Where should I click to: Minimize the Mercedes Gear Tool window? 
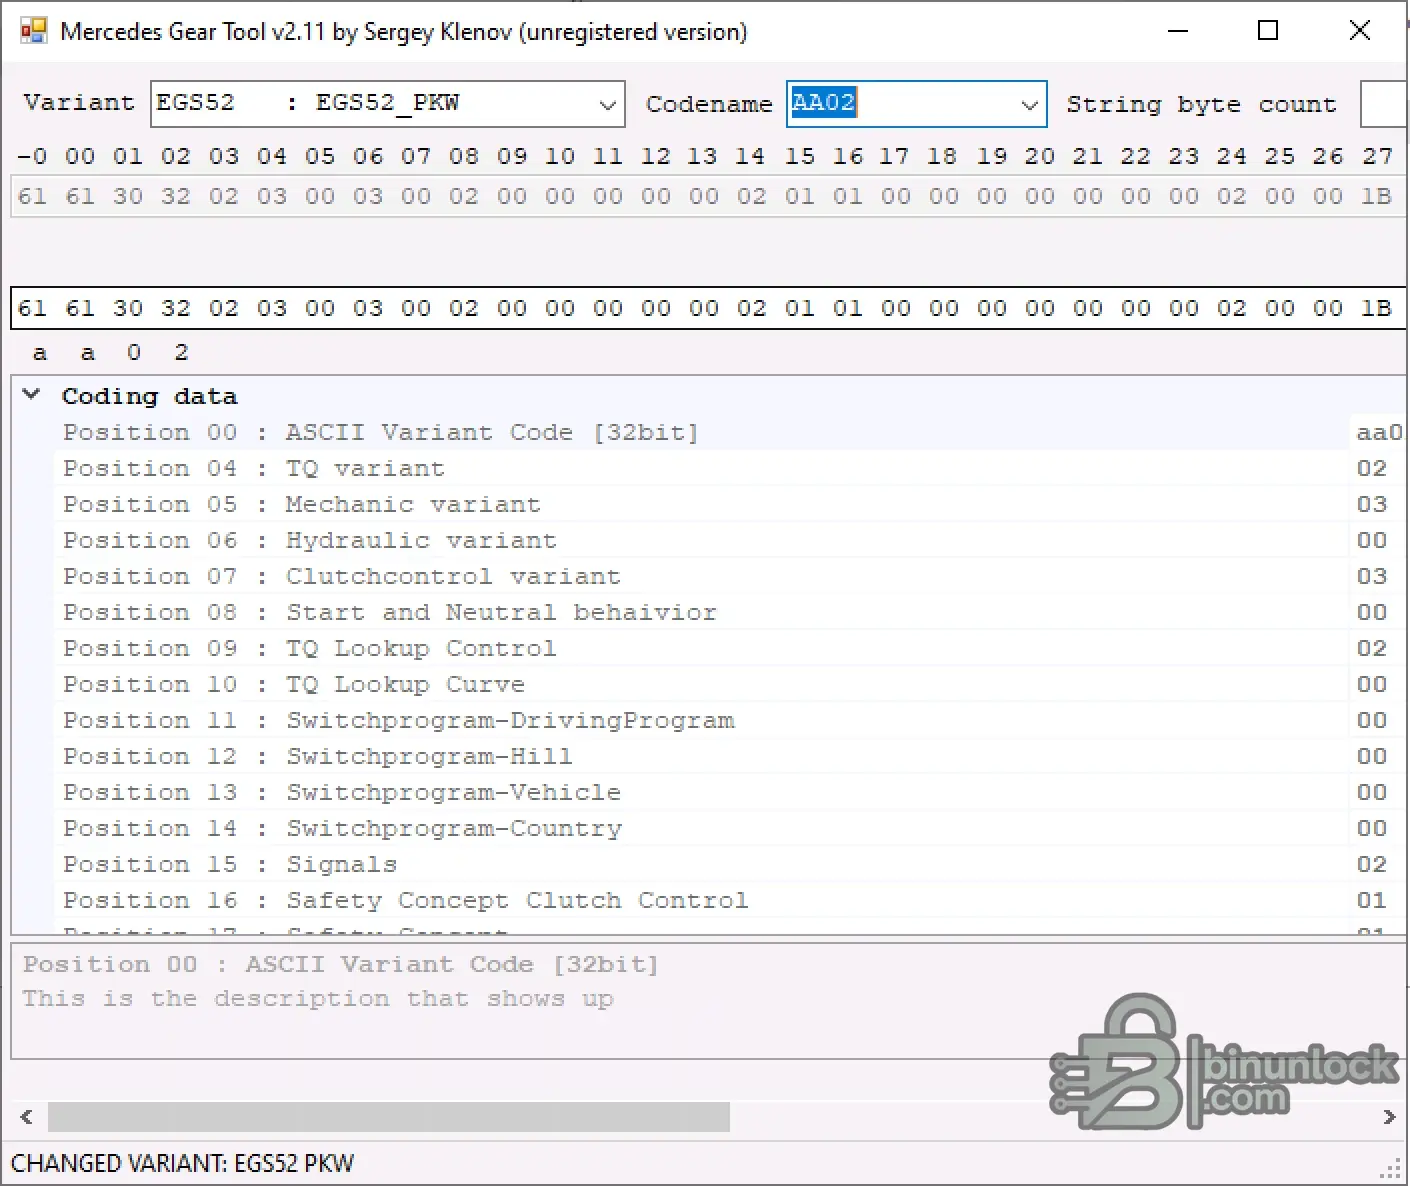tap(1178, 31)
